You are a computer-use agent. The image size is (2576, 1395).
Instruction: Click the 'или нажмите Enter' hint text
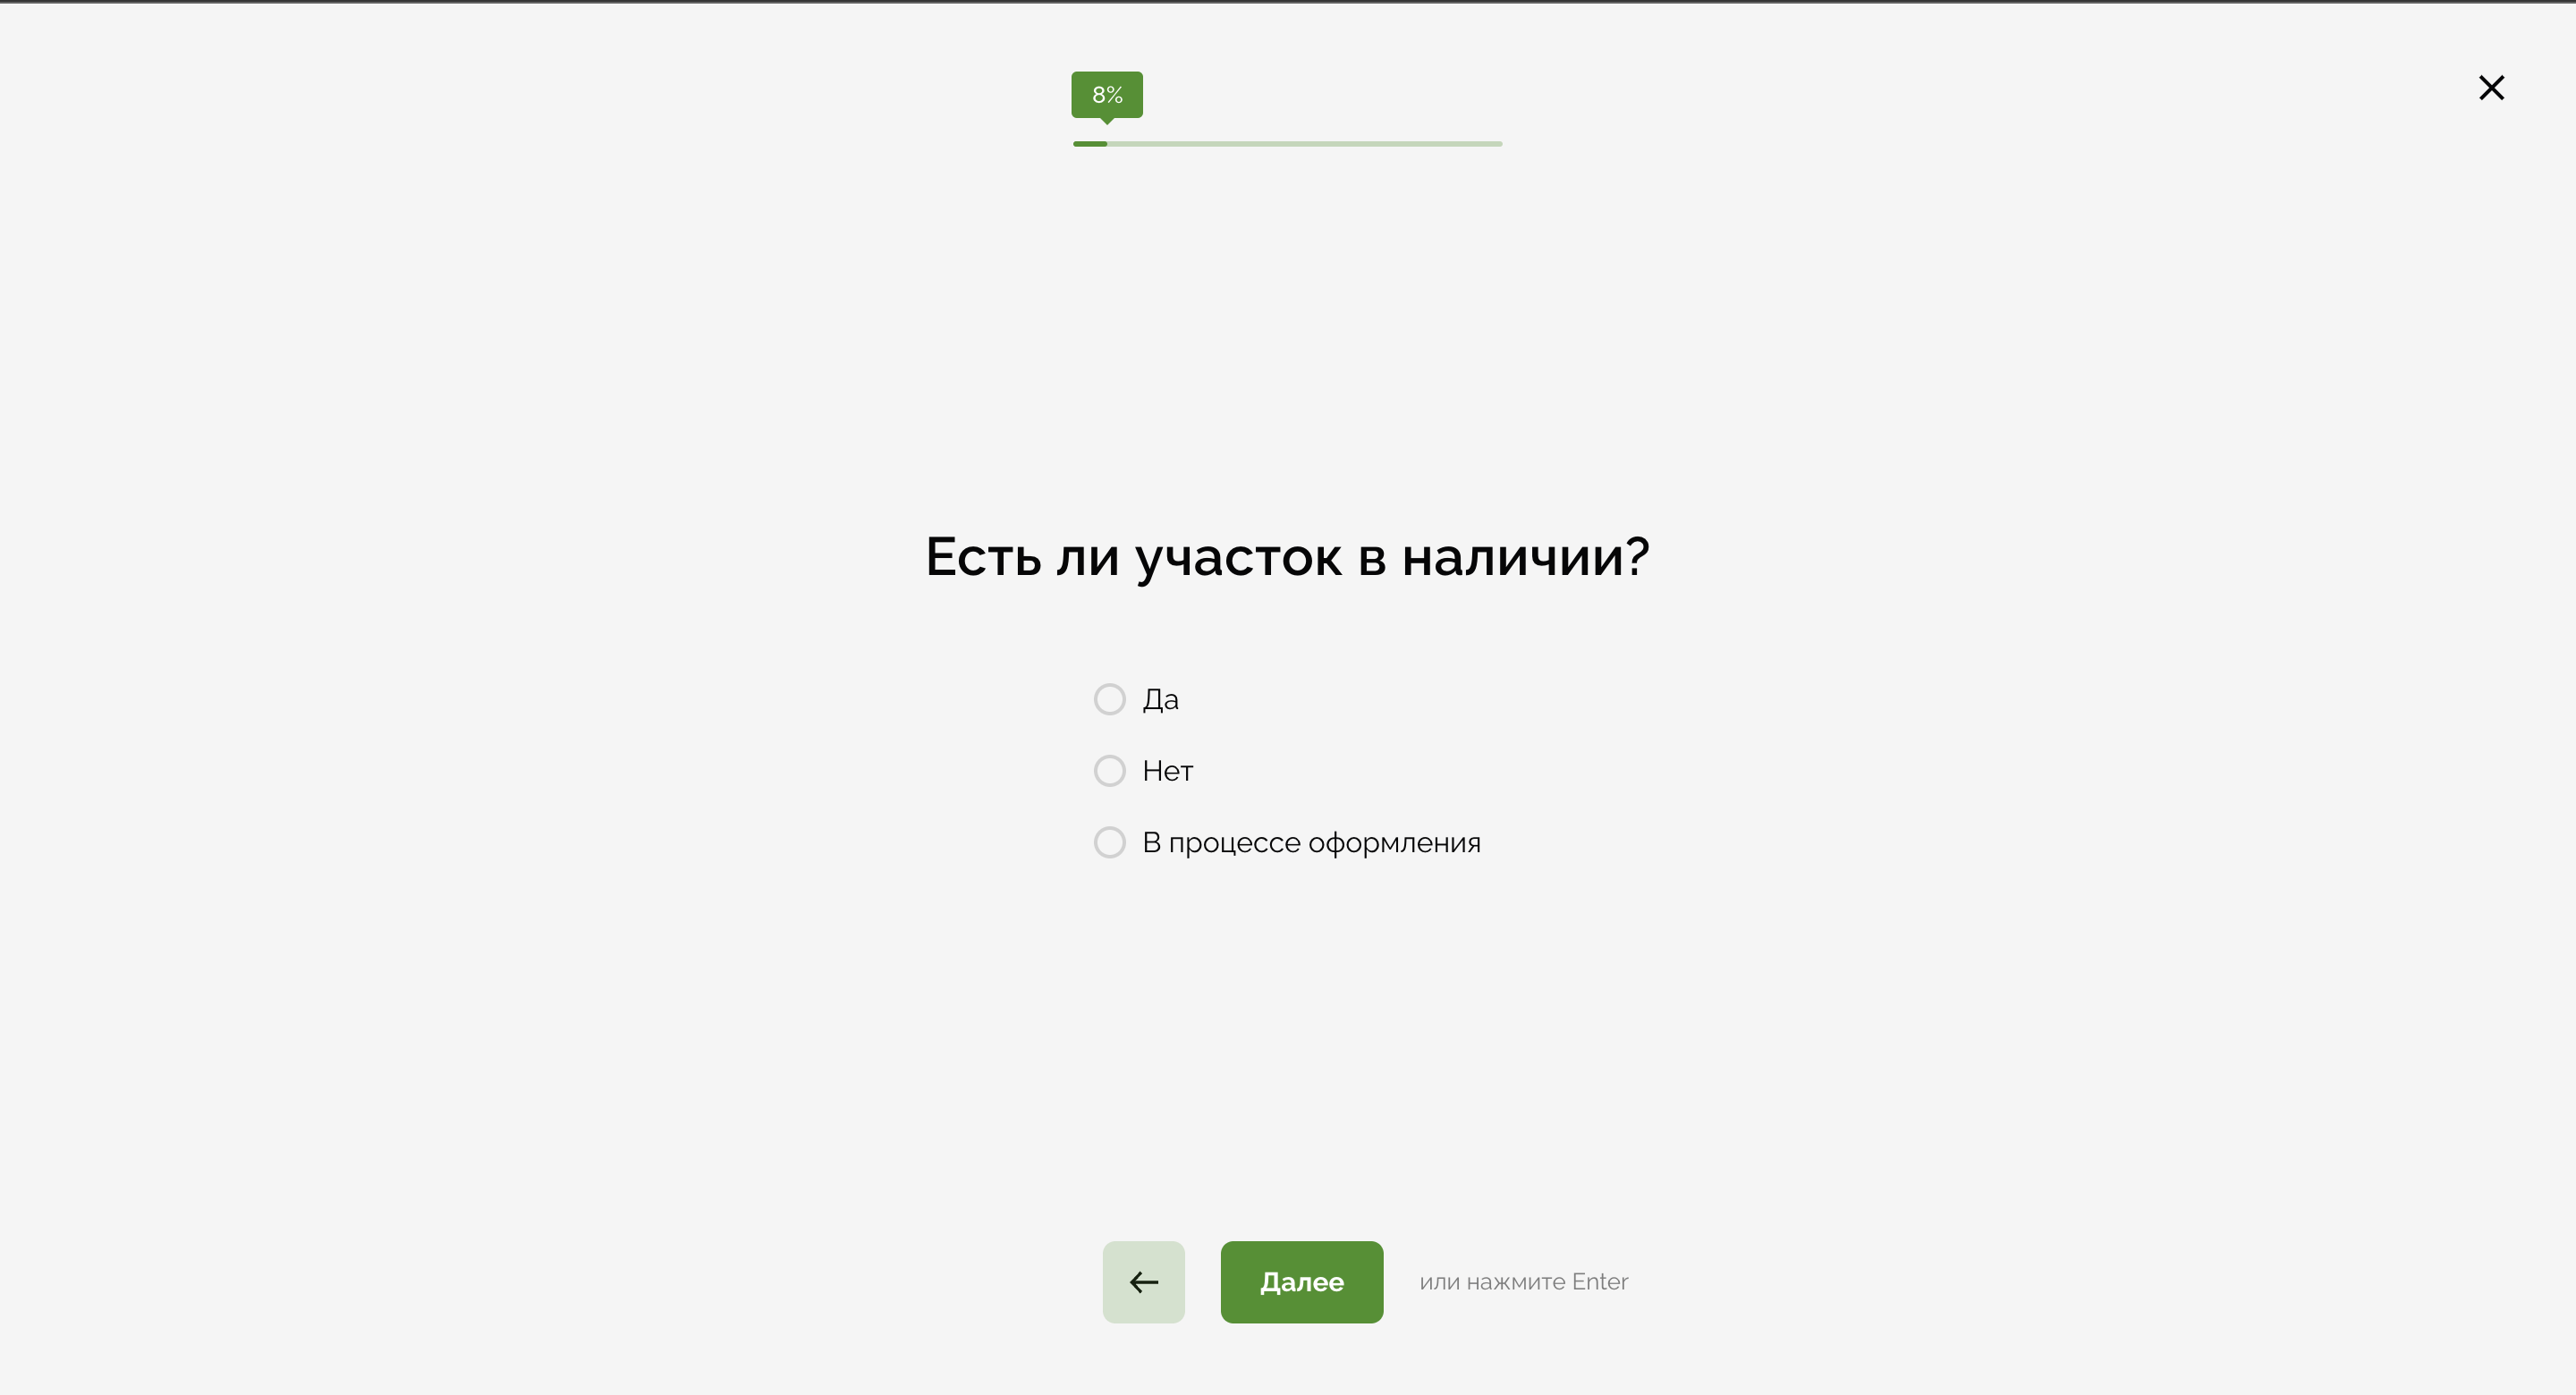[1523, 1282]
